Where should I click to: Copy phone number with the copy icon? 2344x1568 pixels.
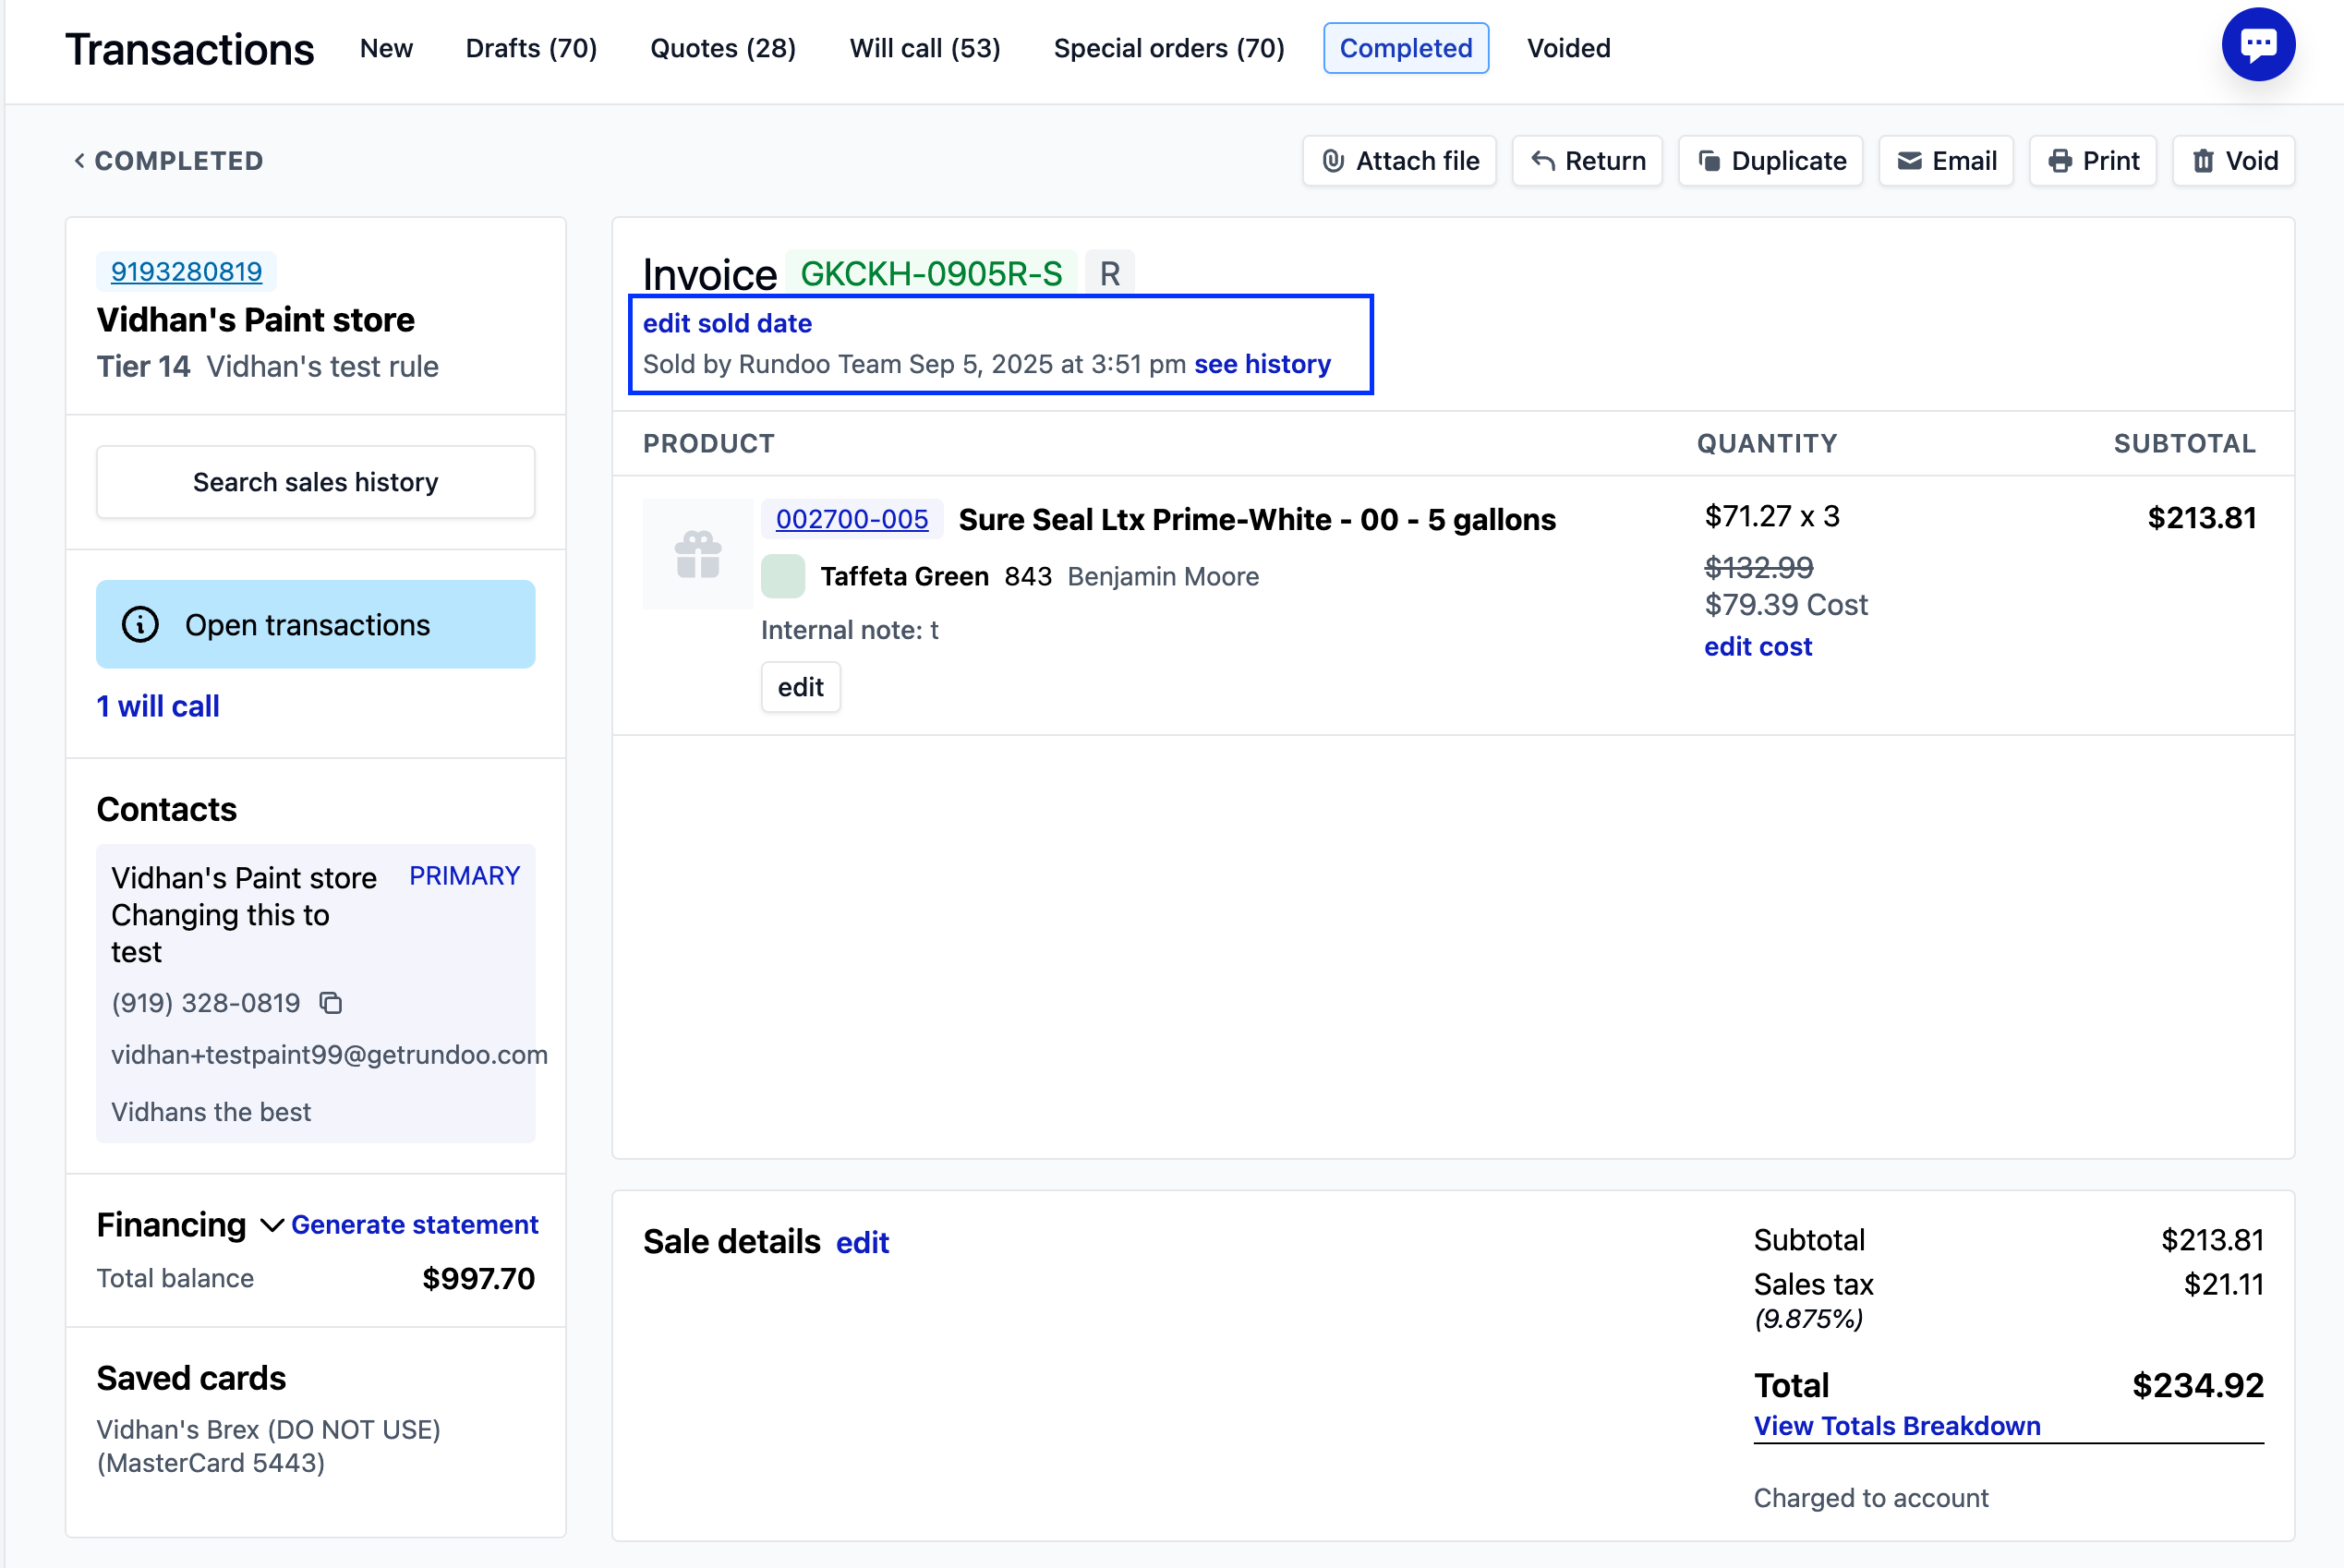[x=331, y=1003]
